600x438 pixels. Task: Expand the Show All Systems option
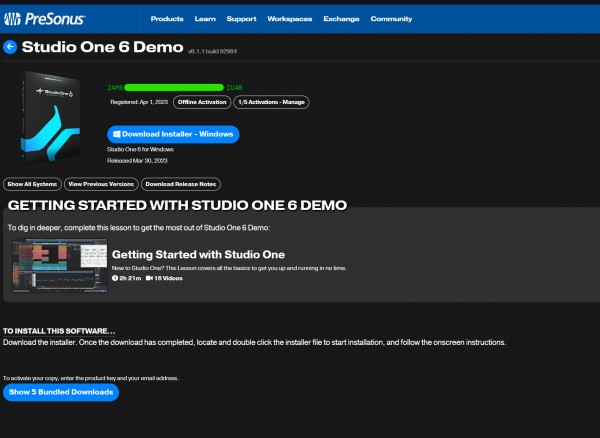coord(32,184)
